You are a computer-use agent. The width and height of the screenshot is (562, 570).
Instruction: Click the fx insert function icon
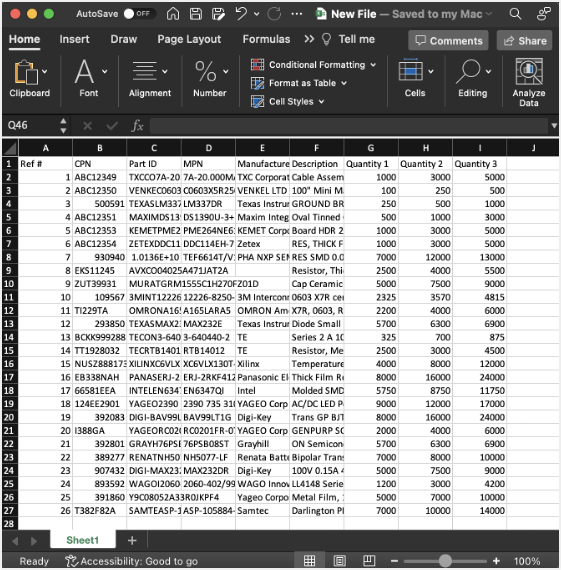[x=137, y=126]
